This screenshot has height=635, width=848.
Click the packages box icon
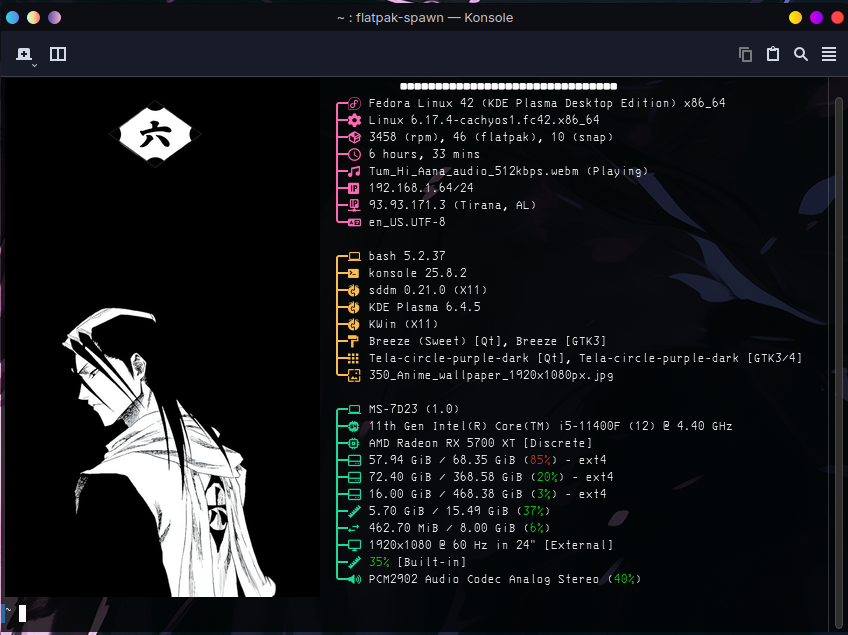[354, 137]
